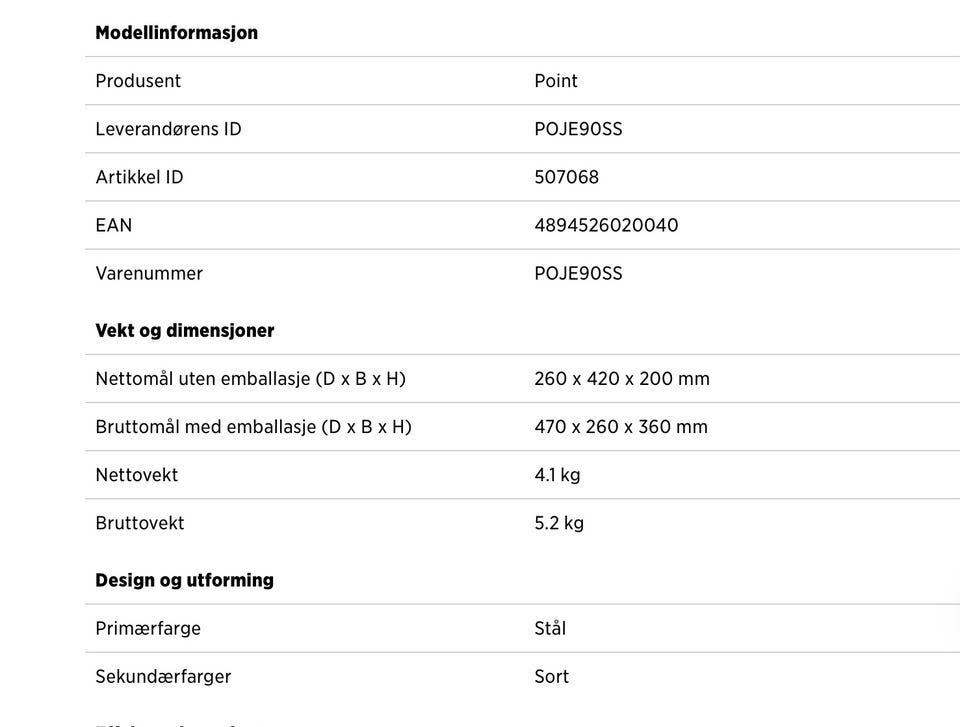The image size is (960, 727).
Task: Select the Vekt og dimensjoner heading
Action: click(185, 331)
